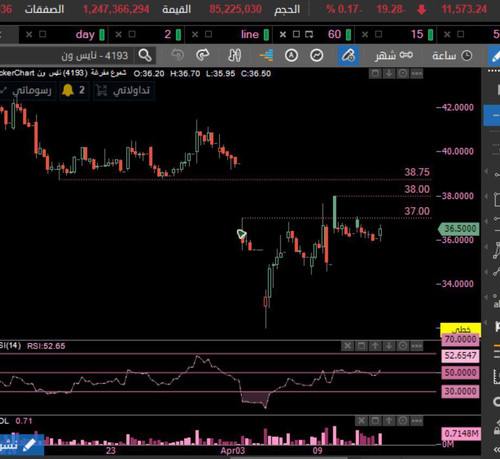Open the indicators candlestick icon in toolbar

[x=234, y=55]
